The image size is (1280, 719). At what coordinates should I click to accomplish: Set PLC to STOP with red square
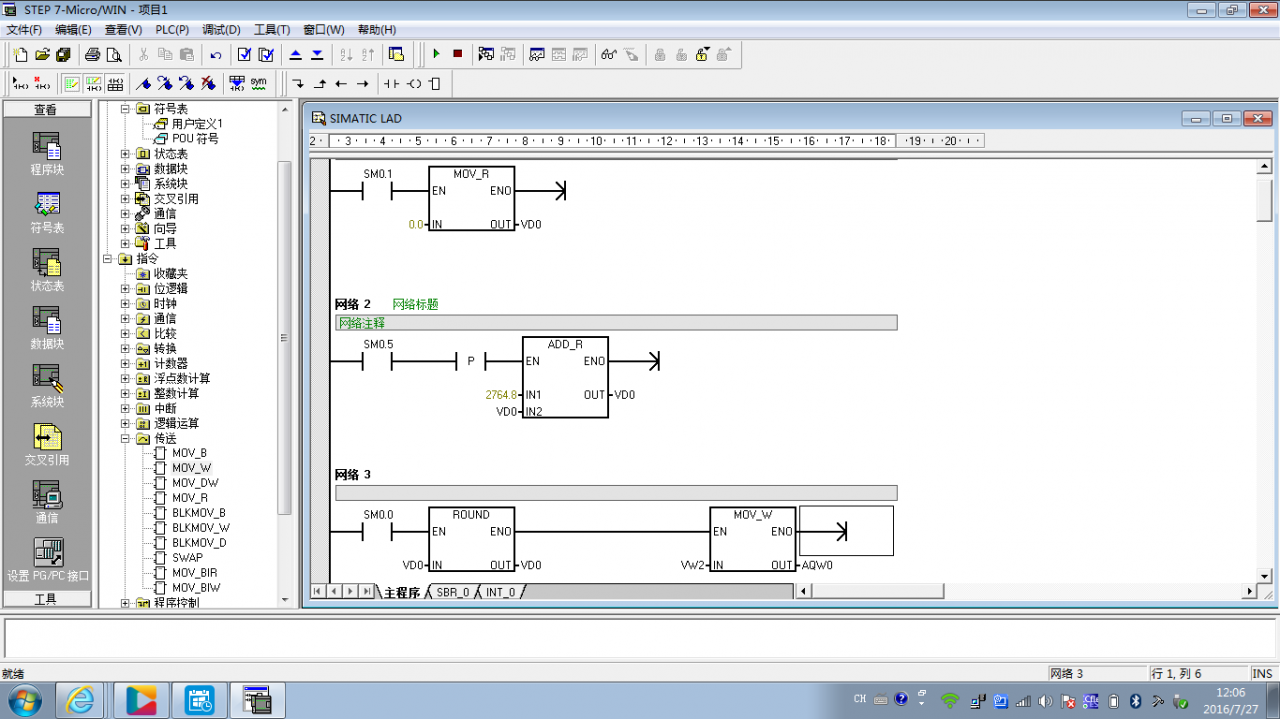coord(457,54)
